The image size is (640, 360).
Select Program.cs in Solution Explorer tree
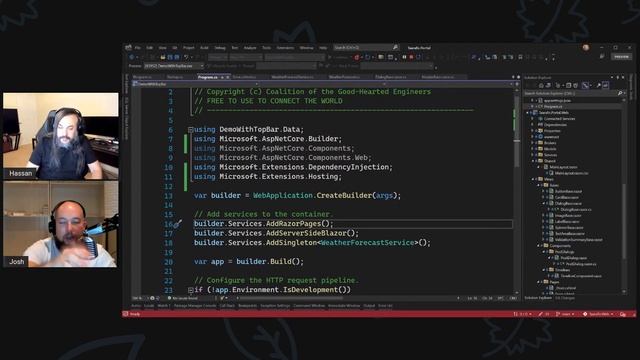tap(552, 107)
